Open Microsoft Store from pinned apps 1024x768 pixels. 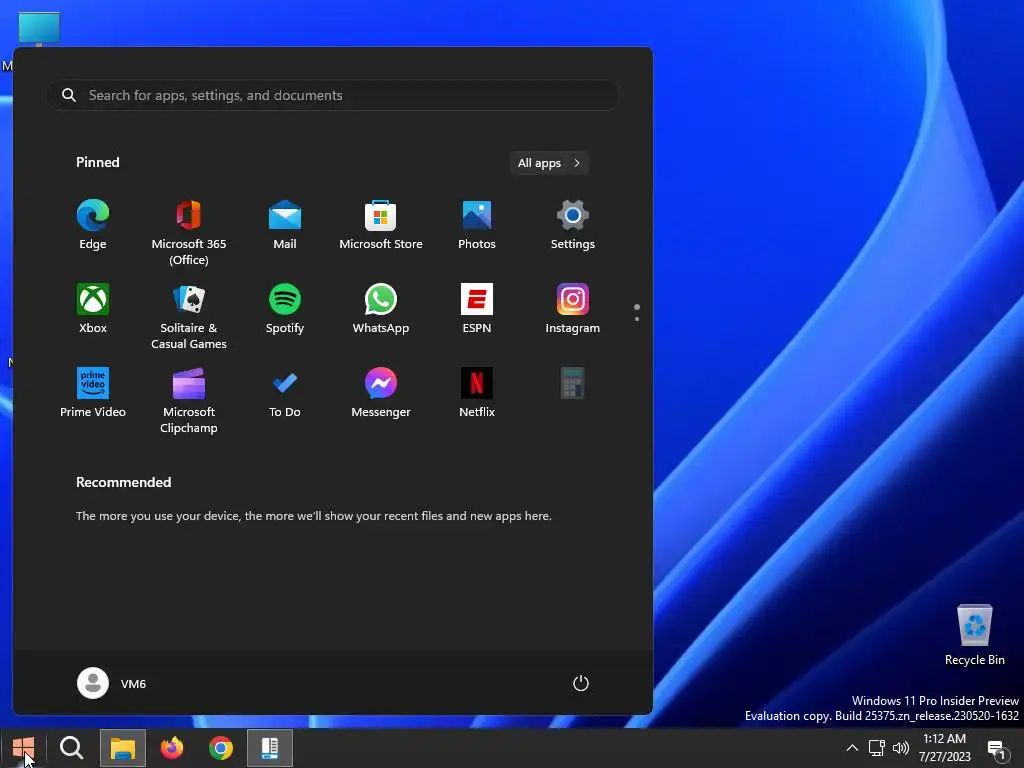point(381,225)
